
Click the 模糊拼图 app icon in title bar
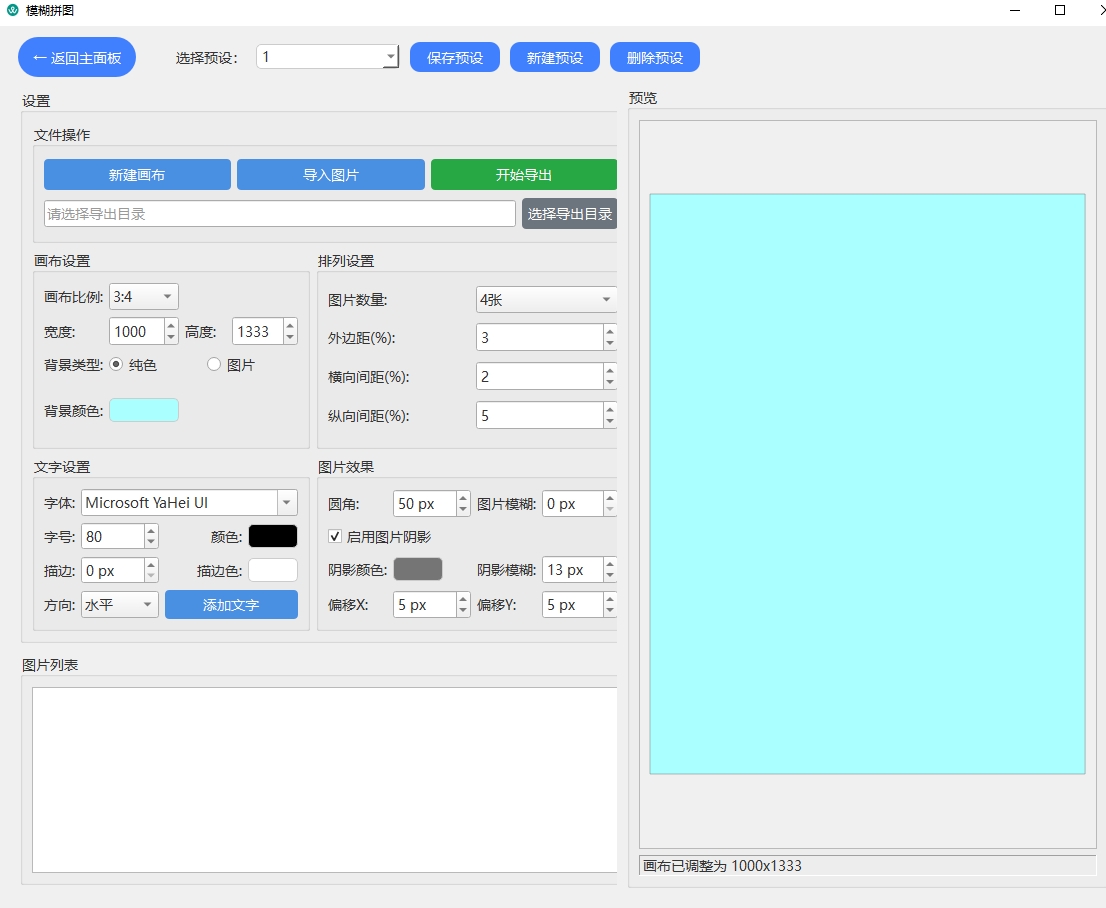(13, 11)
